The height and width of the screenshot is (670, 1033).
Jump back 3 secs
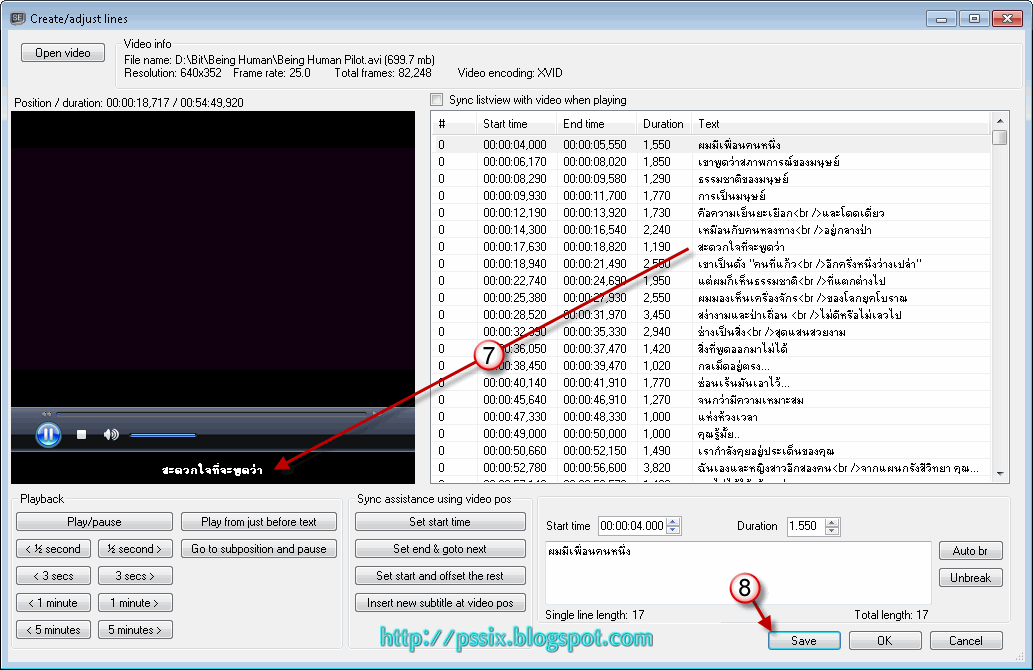[x=53, y=576]
